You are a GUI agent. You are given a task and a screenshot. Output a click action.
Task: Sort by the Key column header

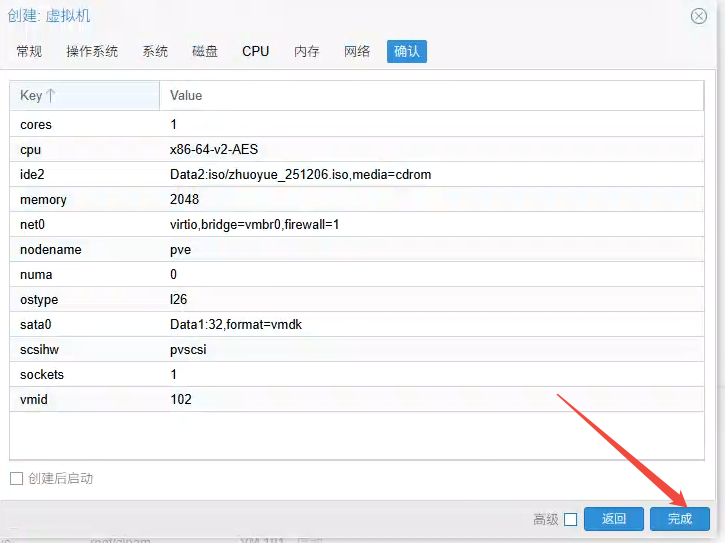(84, 95)
